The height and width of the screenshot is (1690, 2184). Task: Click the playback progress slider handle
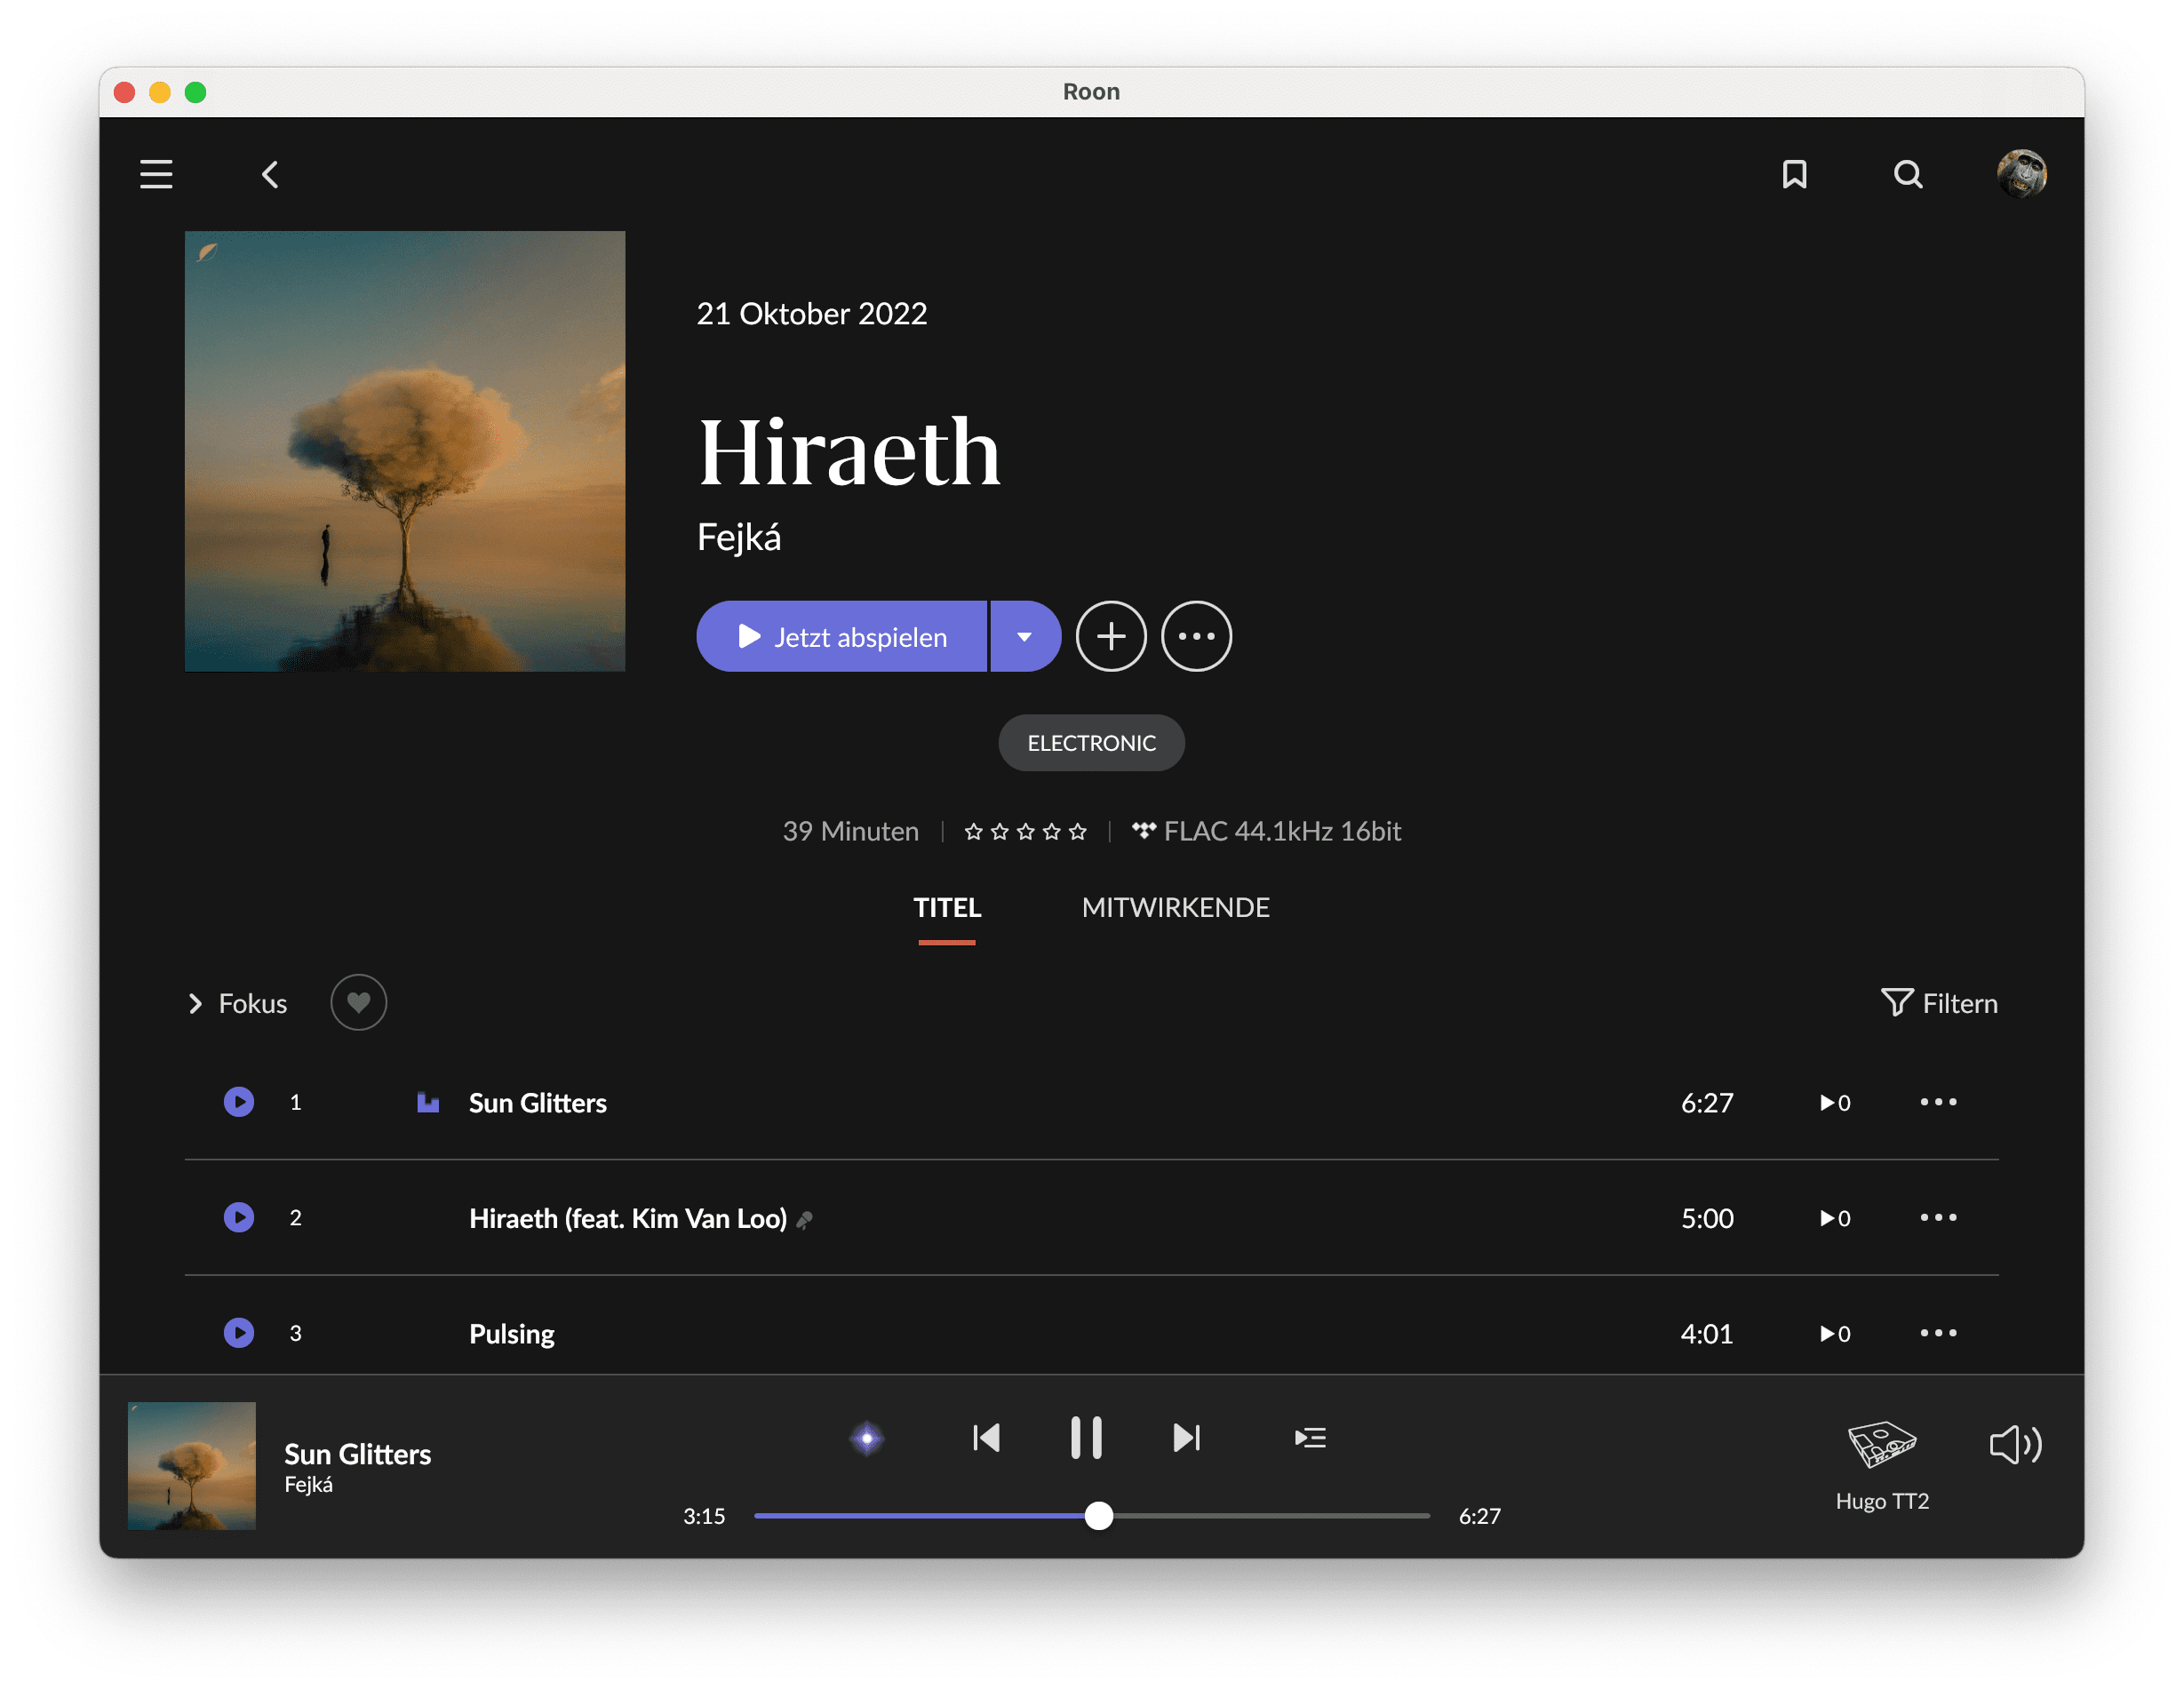(1098, 1516)
